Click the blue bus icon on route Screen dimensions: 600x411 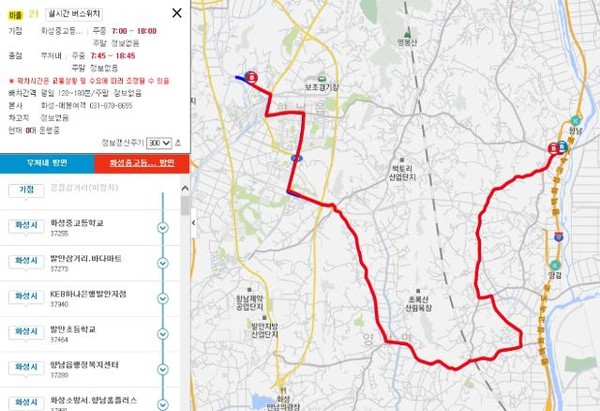(297, 158)
